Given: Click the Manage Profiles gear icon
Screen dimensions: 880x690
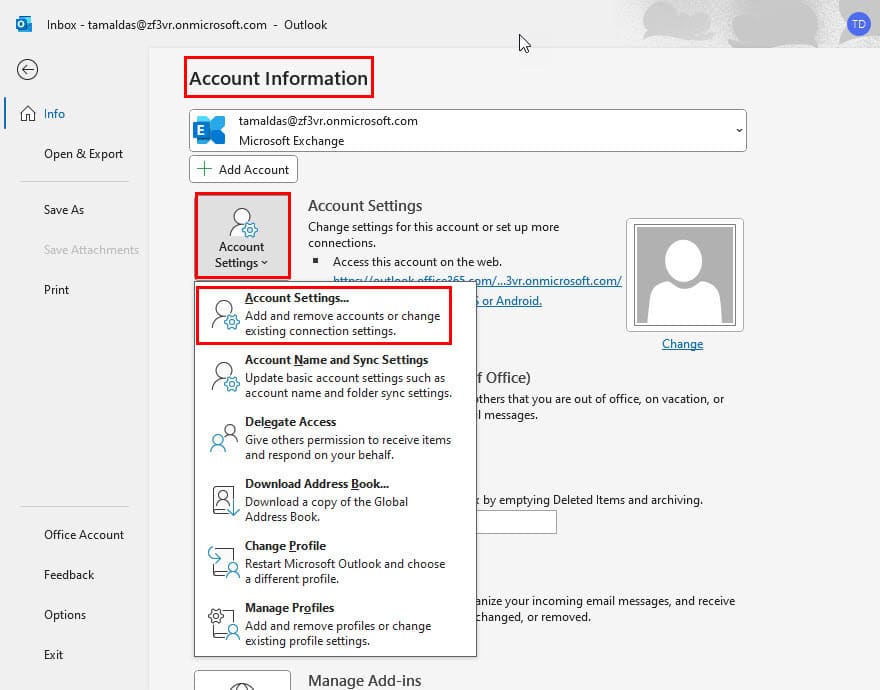Looking at the screenshot, I should [x=223, y=624].
